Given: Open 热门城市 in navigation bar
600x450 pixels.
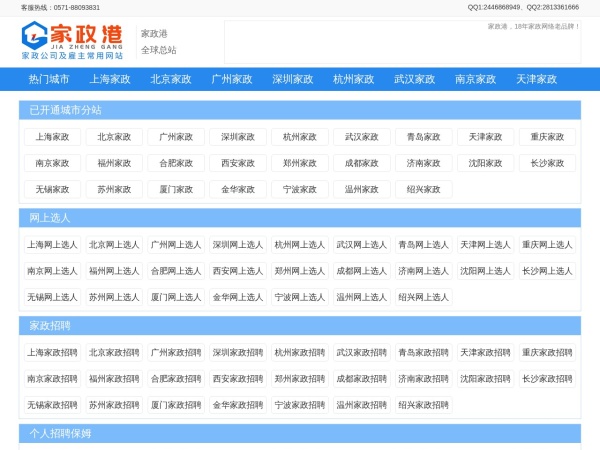Looking at the screenshot, I should [x=49, y=79].
